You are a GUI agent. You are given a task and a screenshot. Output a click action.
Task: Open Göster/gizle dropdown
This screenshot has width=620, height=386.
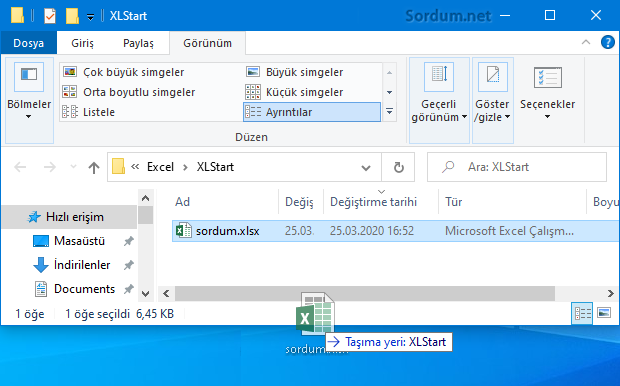(492, 100)
